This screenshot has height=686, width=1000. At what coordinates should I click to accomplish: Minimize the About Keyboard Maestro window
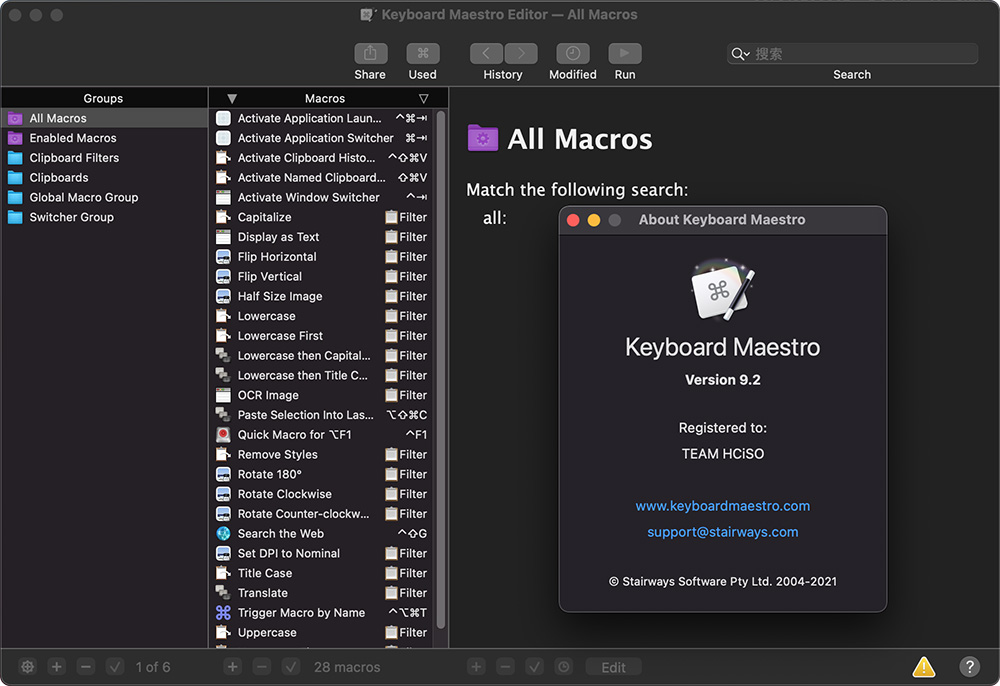pyautogui.click(x=594, y=220)
